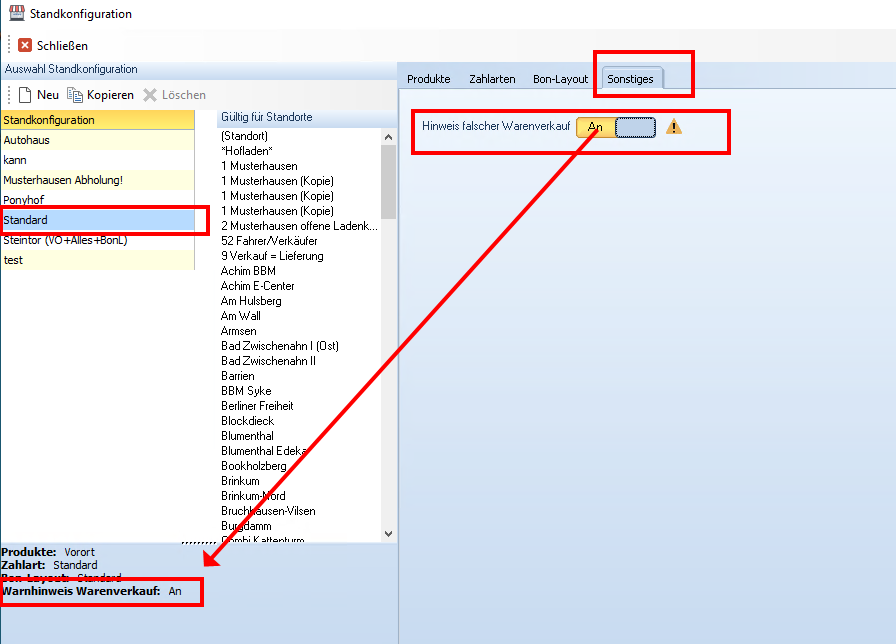Open the Produkte tab
This screenshot has height=644, width=896.
[x=428, y=79]
